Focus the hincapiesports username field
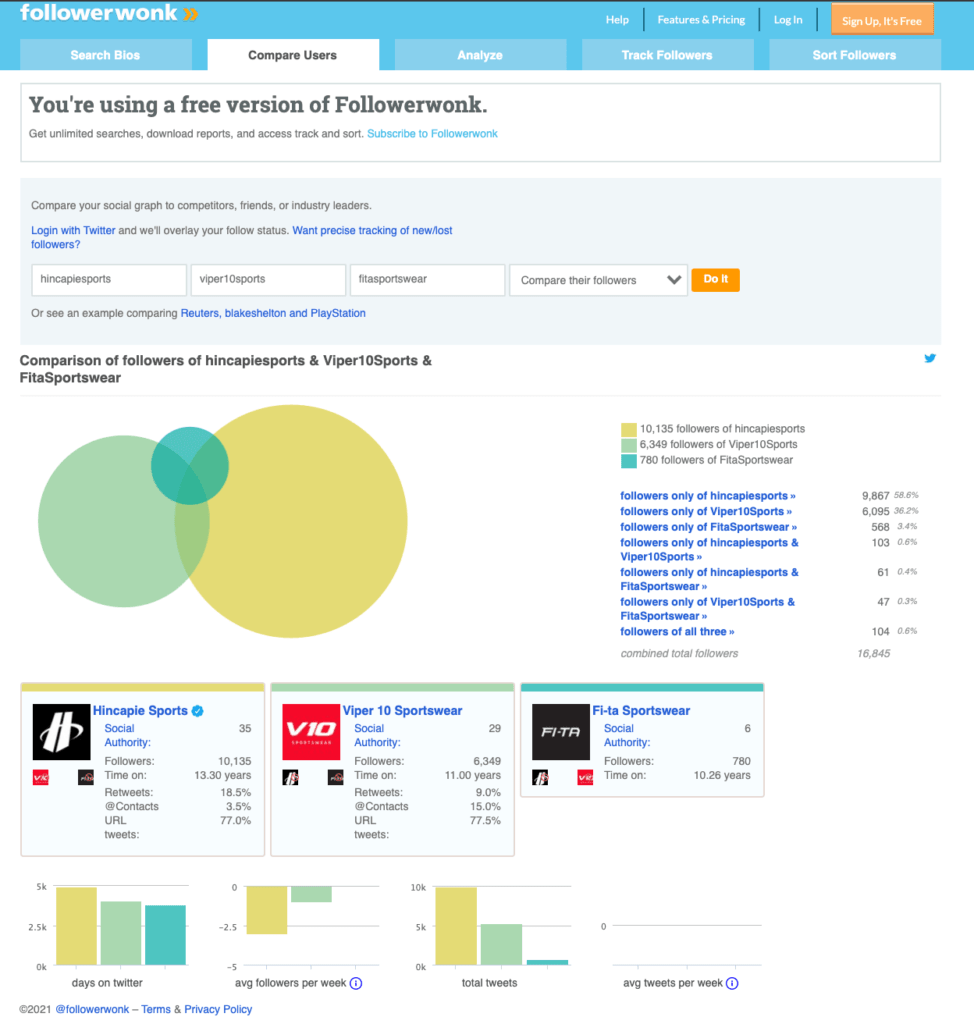The width and height of the screenshot is (974, 1024). (109, 280)
